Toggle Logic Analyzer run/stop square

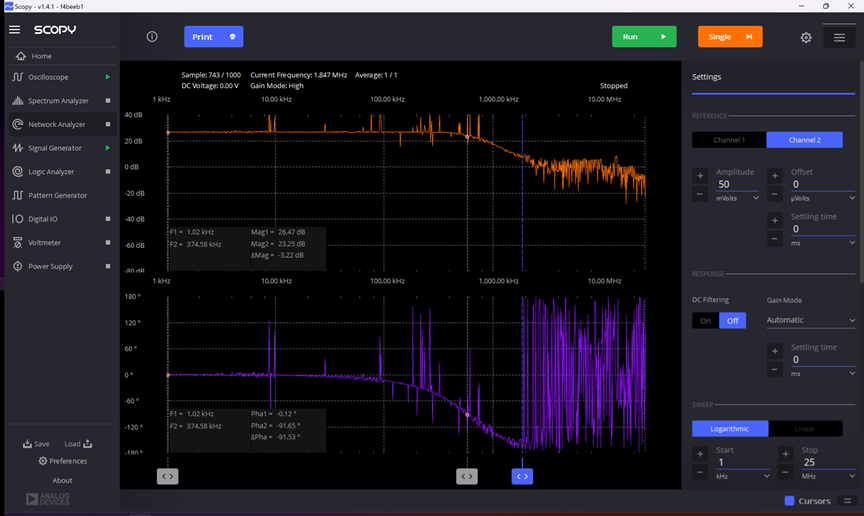[108, 172]
